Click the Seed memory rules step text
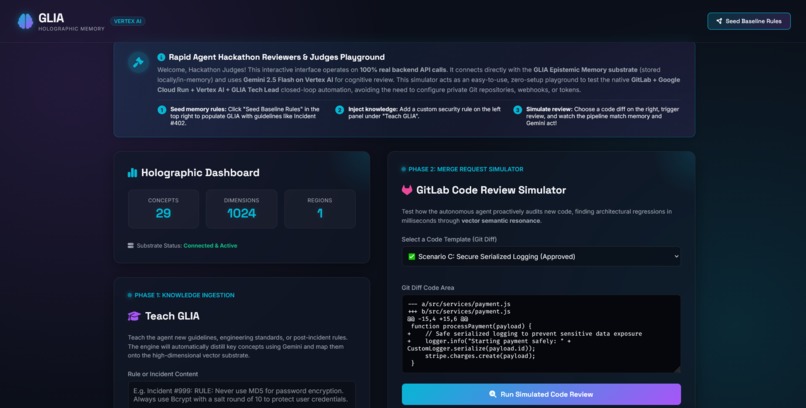Screen dimensions: 806x408 (x=245, y=116)
